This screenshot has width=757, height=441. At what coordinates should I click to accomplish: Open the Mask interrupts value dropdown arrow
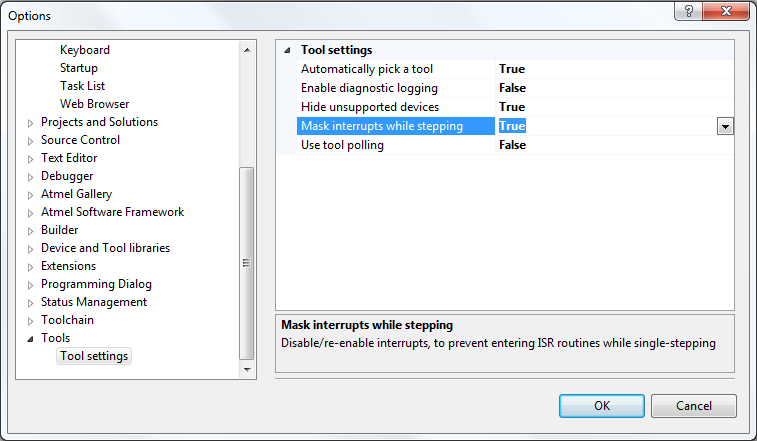coord(725,127)
